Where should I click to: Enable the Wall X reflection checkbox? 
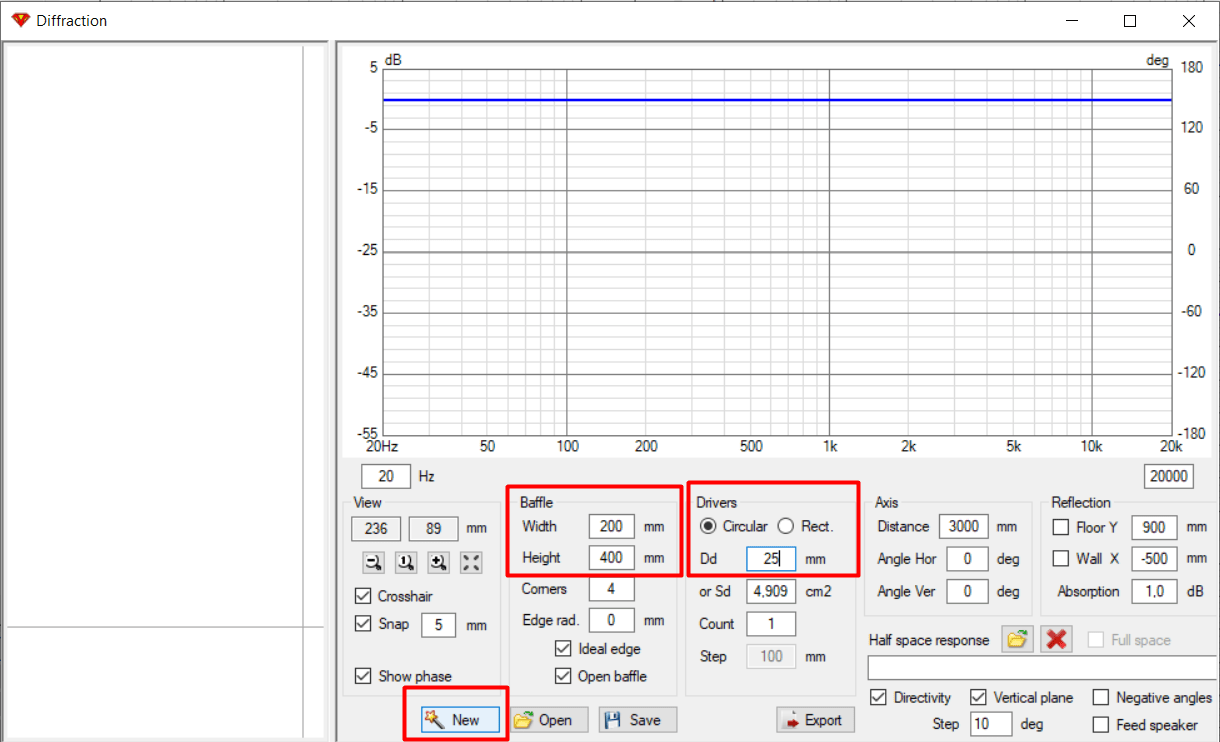(x=1061, y=559)
